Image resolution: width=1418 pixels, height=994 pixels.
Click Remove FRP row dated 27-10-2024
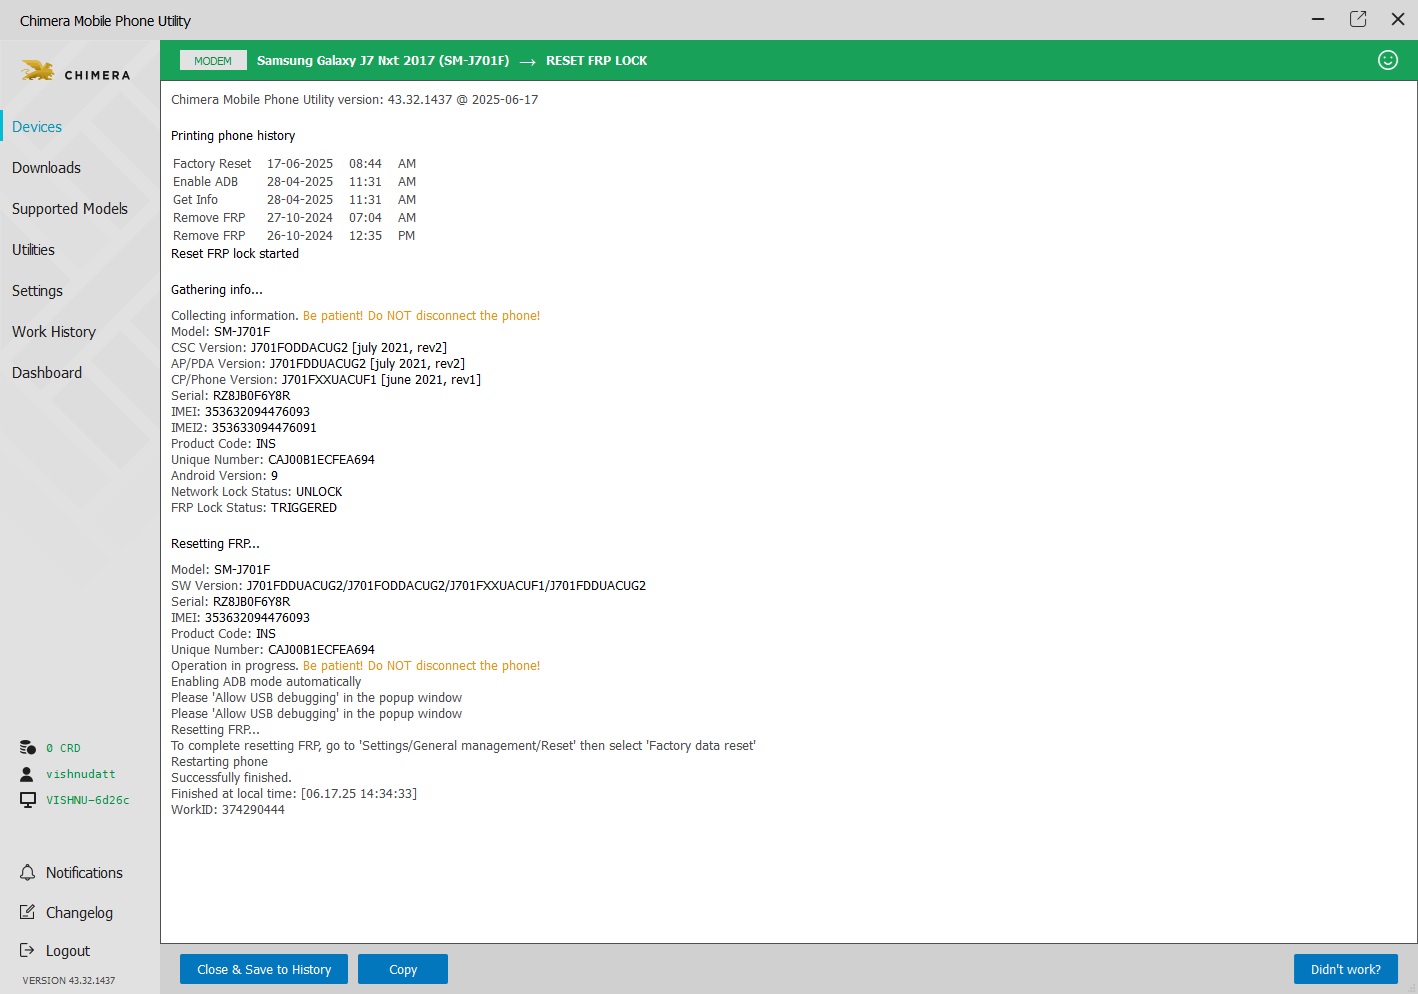coord(294,218)
